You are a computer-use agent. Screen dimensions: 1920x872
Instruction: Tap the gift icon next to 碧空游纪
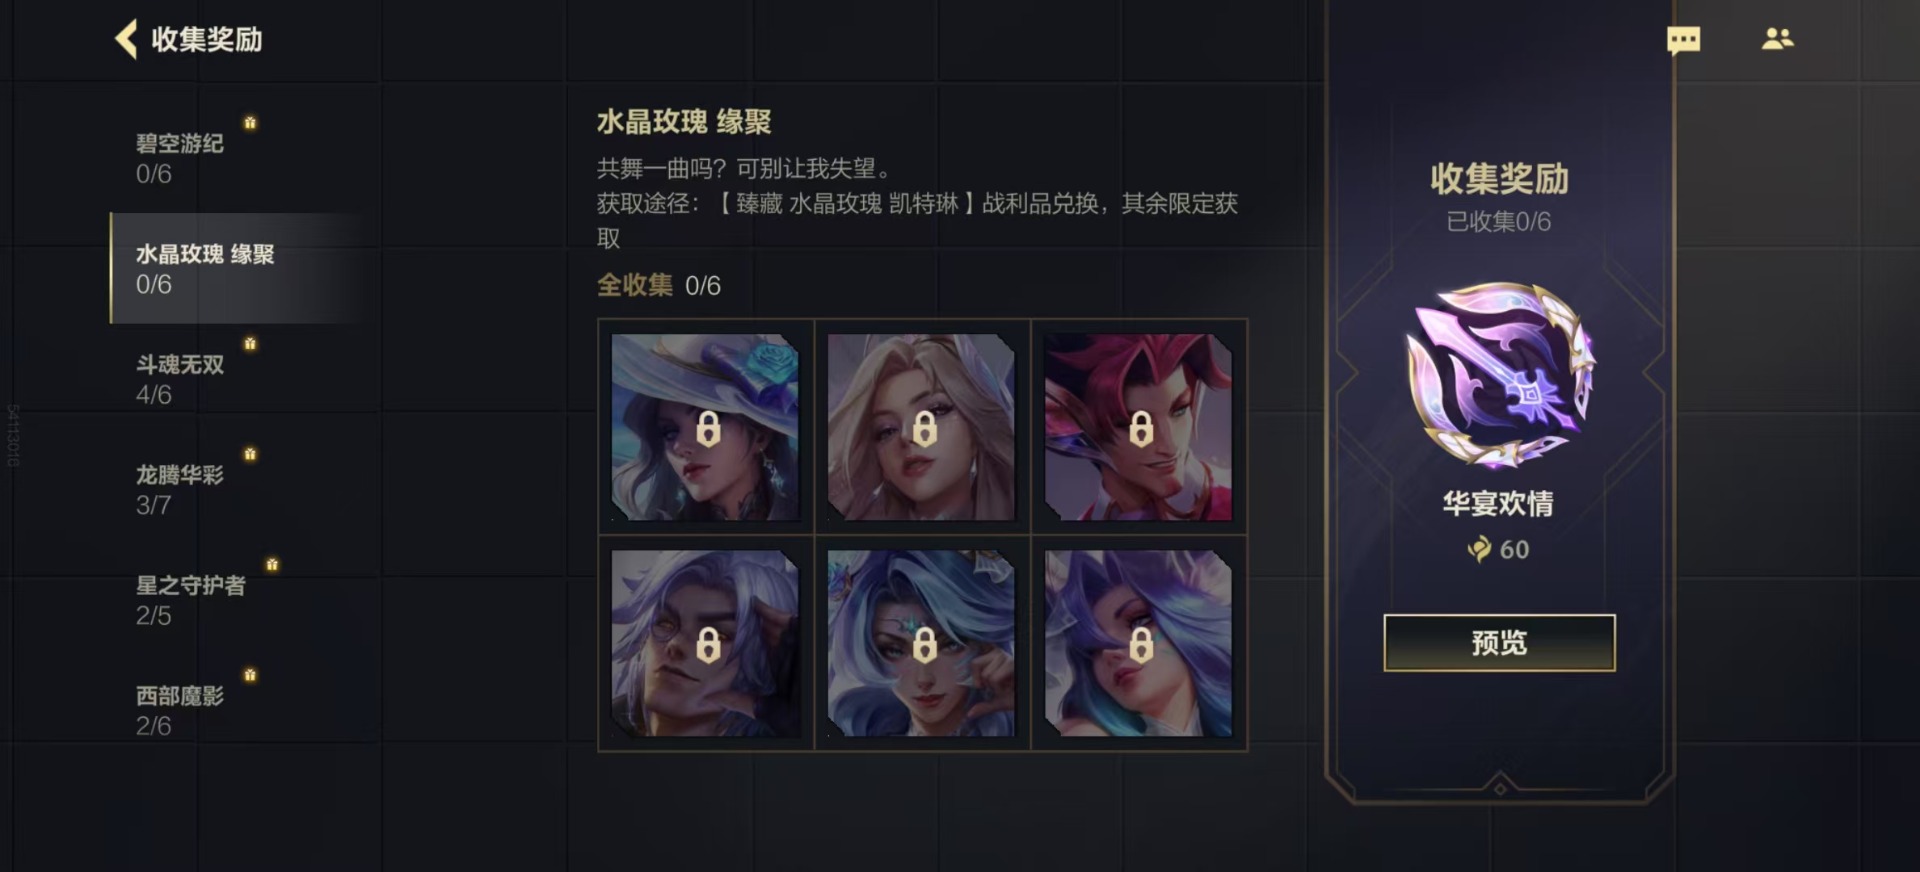coord(250,122)
